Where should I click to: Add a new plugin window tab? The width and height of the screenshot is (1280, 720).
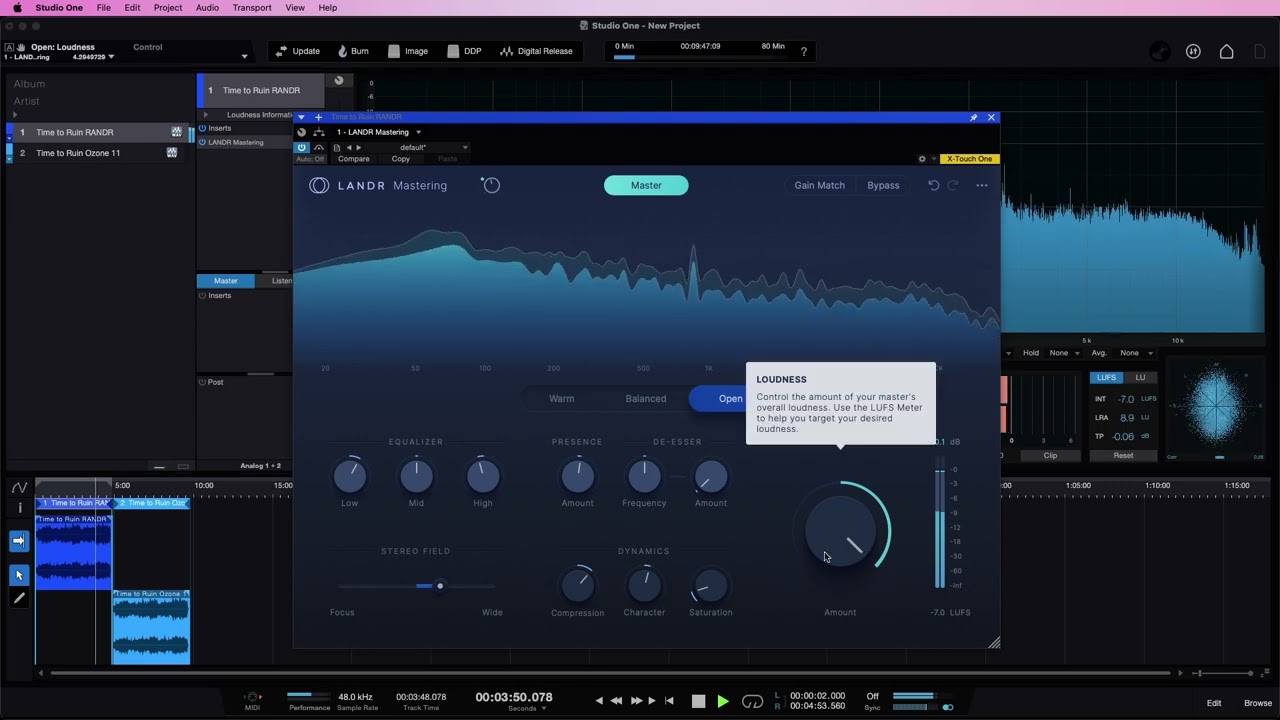[x=318, y=118]
